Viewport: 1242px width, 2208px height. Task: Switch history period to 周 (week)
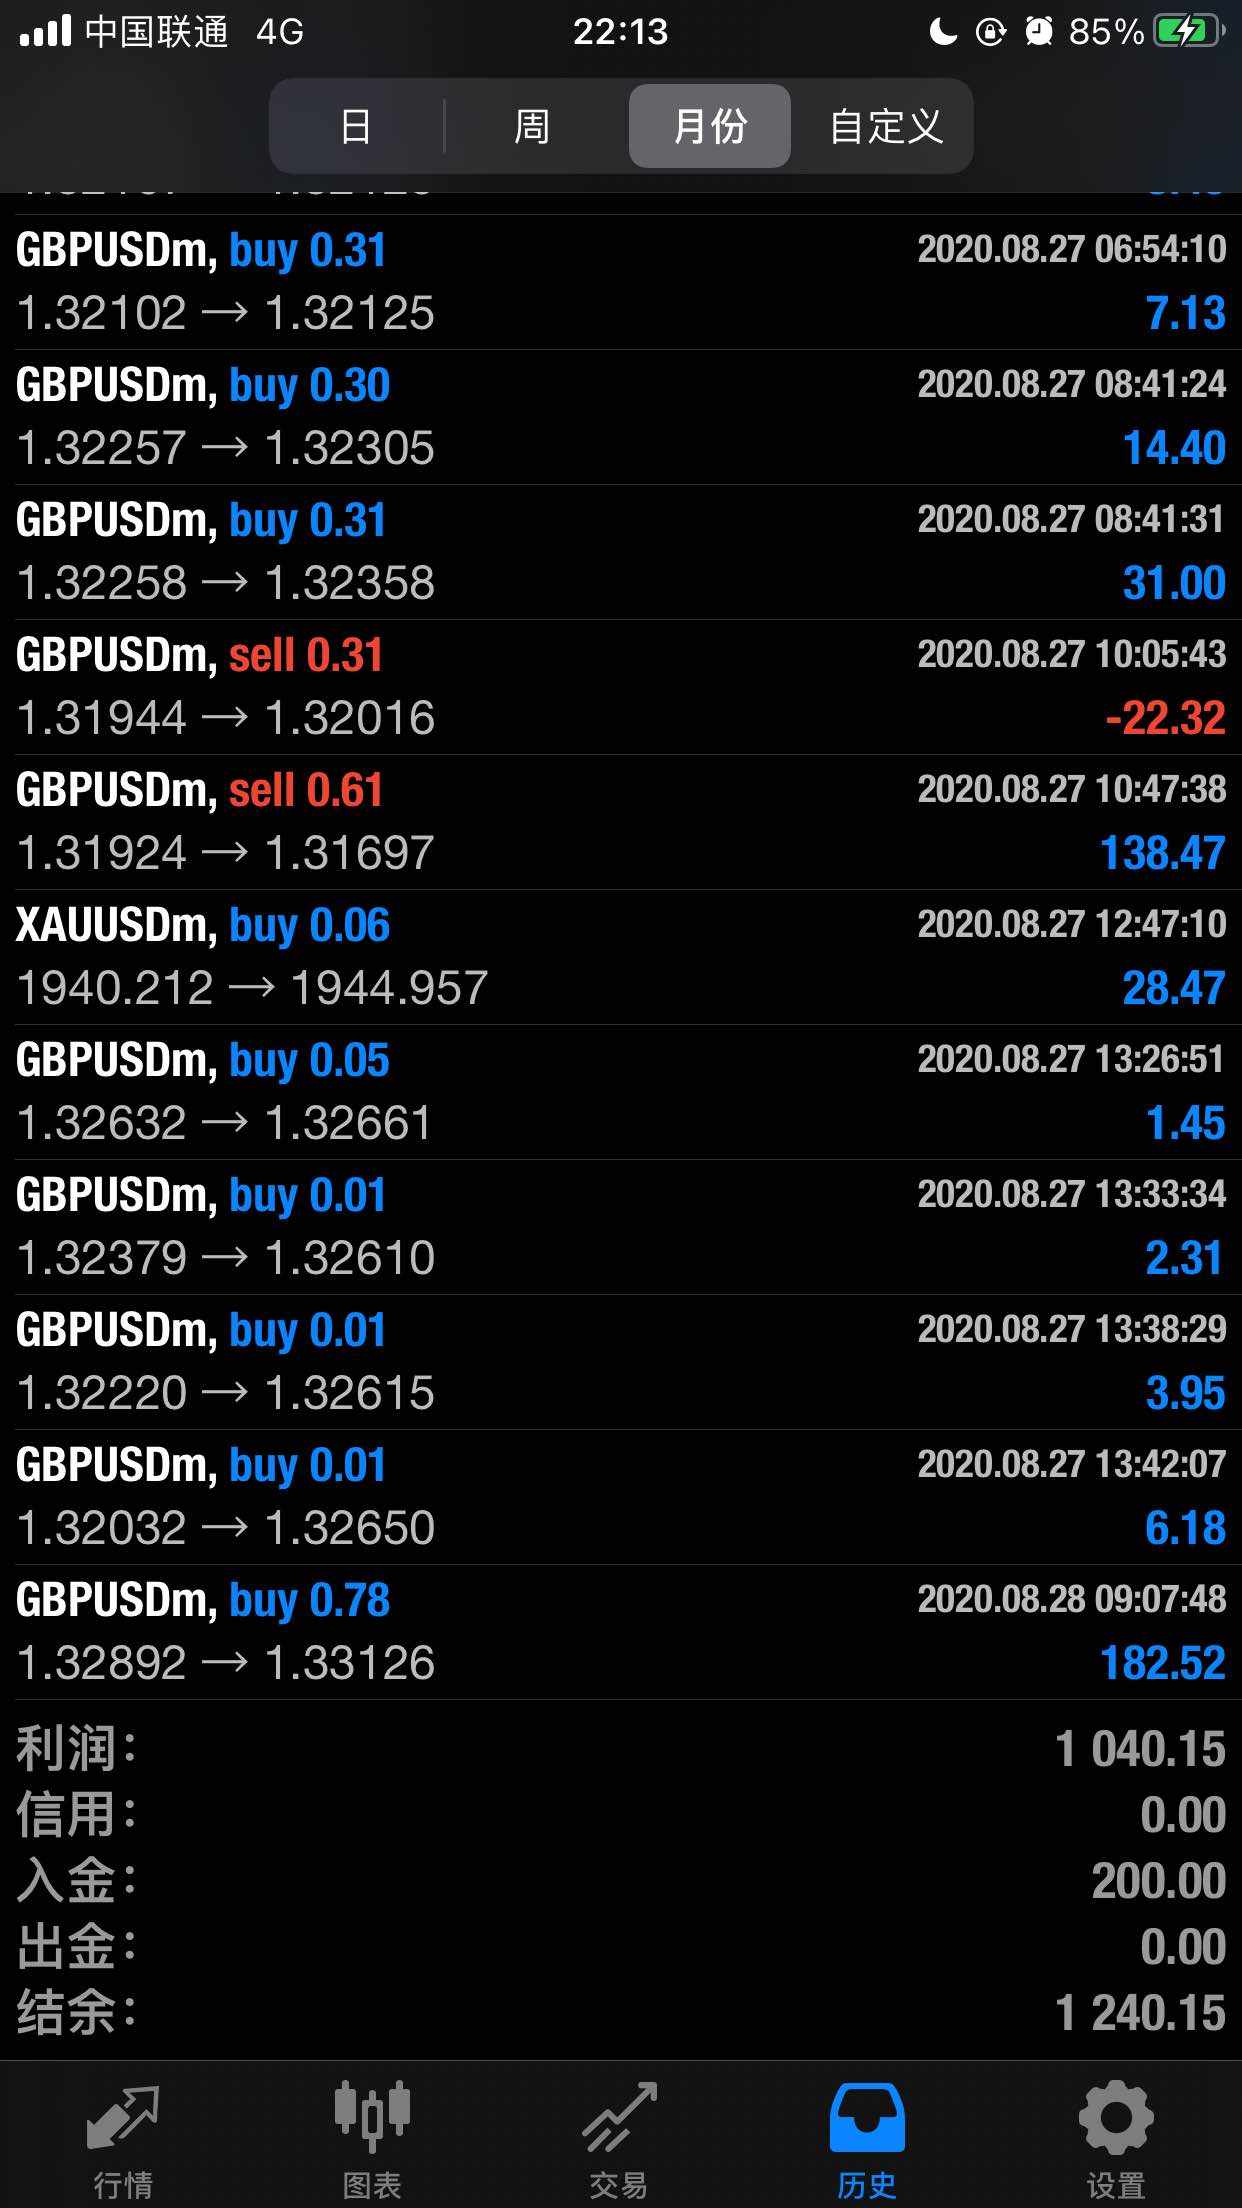[x=532, y=127]
